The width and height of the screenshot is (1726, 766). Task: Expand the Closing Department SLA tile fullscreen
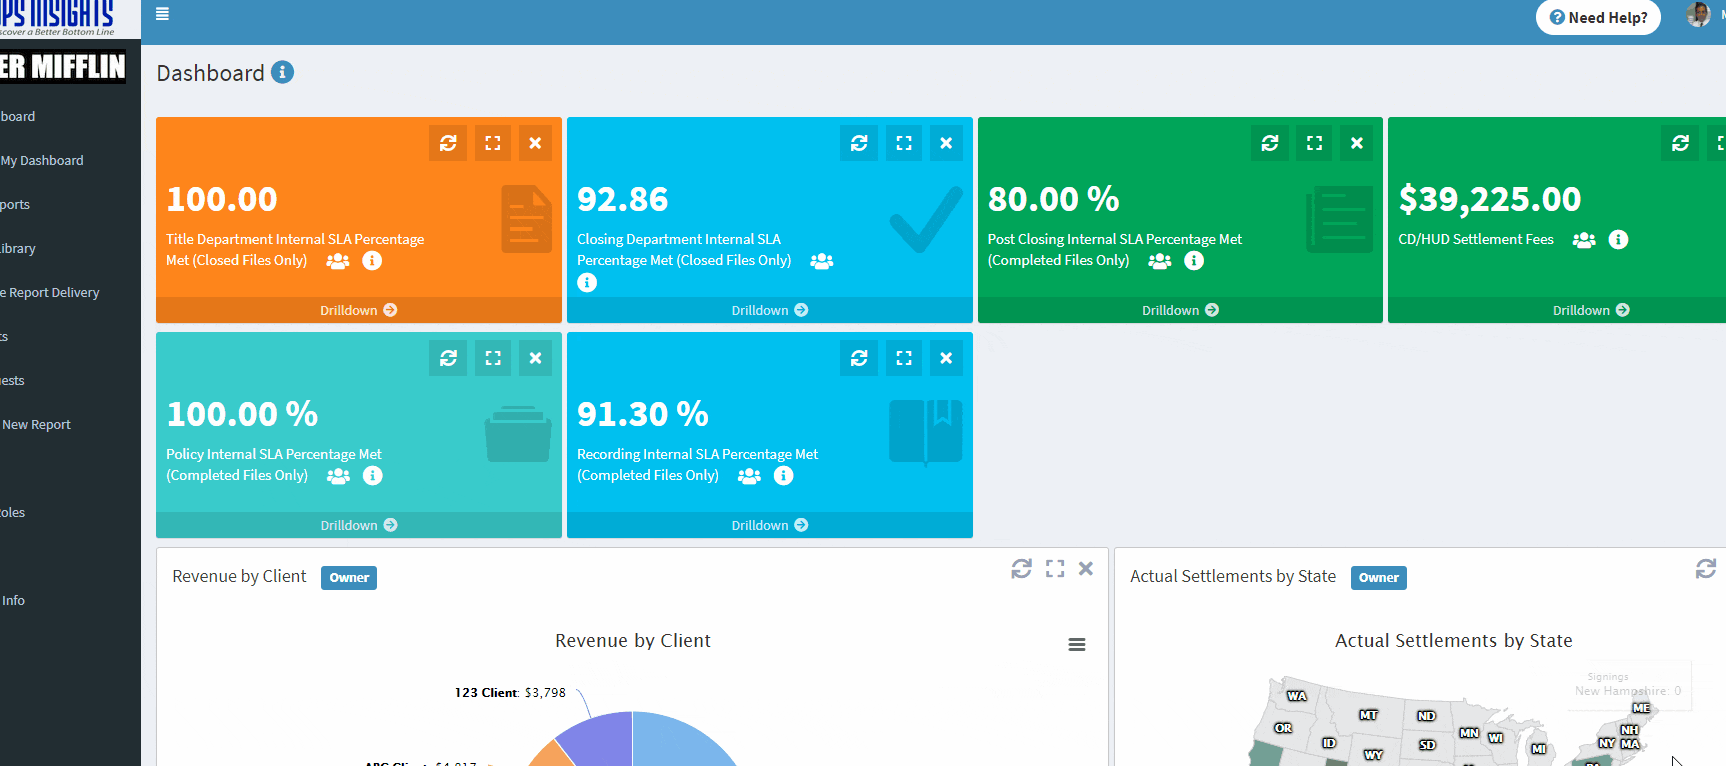tap(903, 143)
